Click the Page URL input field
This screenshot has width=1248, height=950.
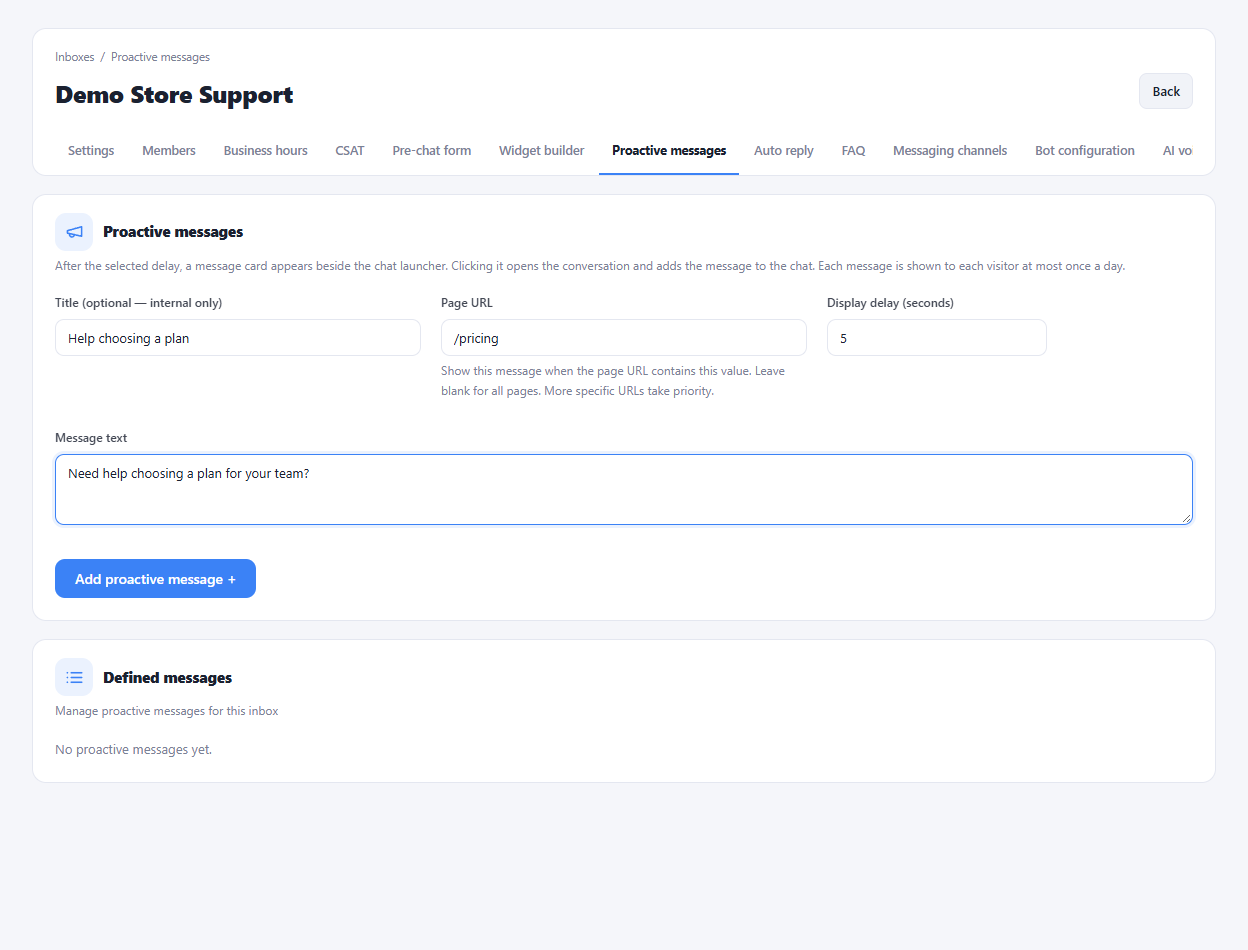pos(624,338)
